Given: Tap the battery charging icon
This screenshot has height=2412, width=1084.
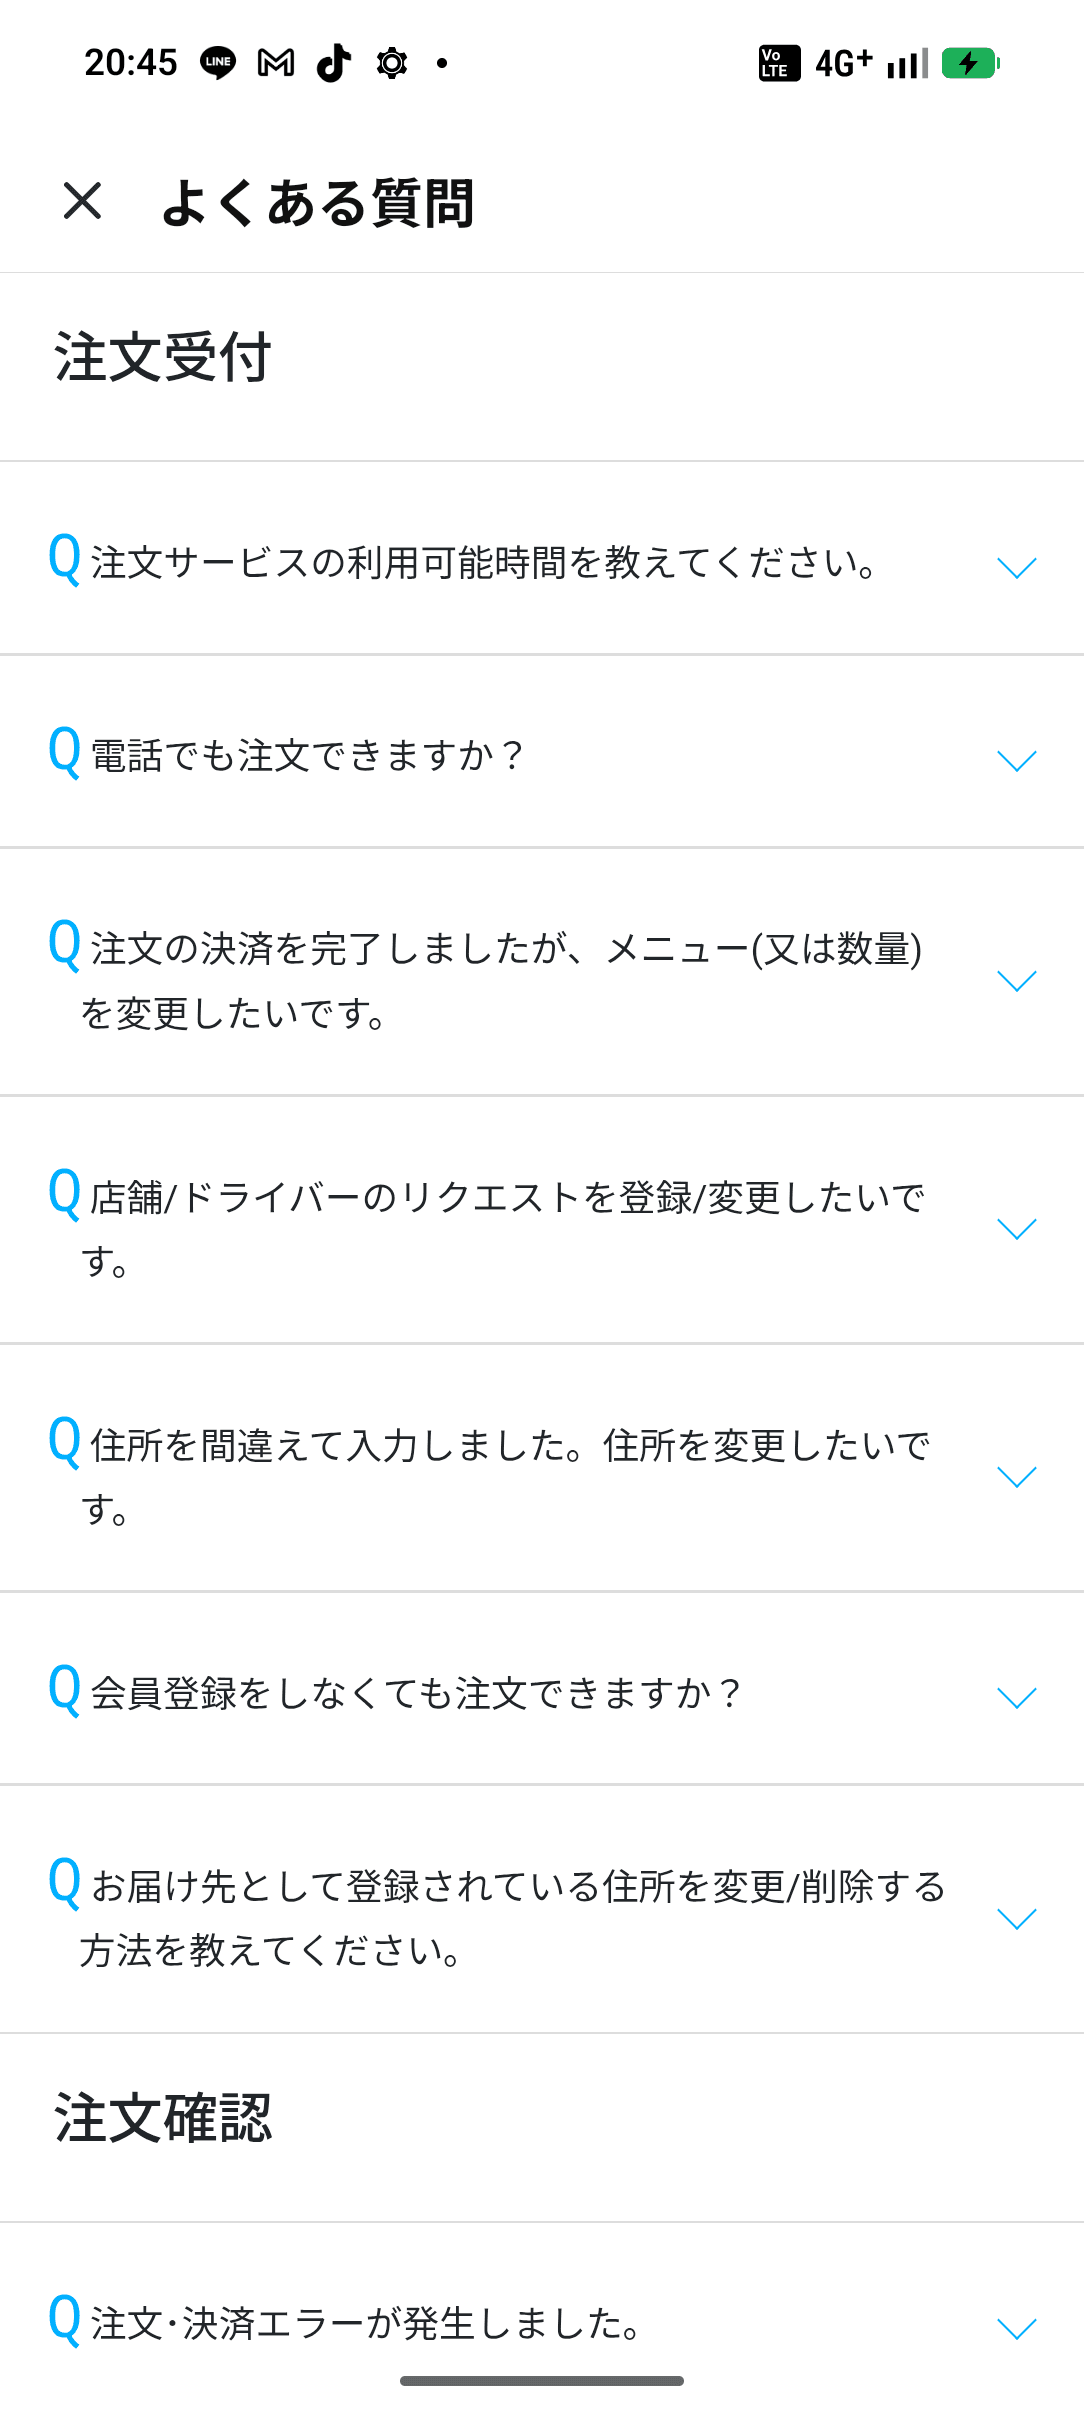Looking at the screenshot, I should point(970,63).
